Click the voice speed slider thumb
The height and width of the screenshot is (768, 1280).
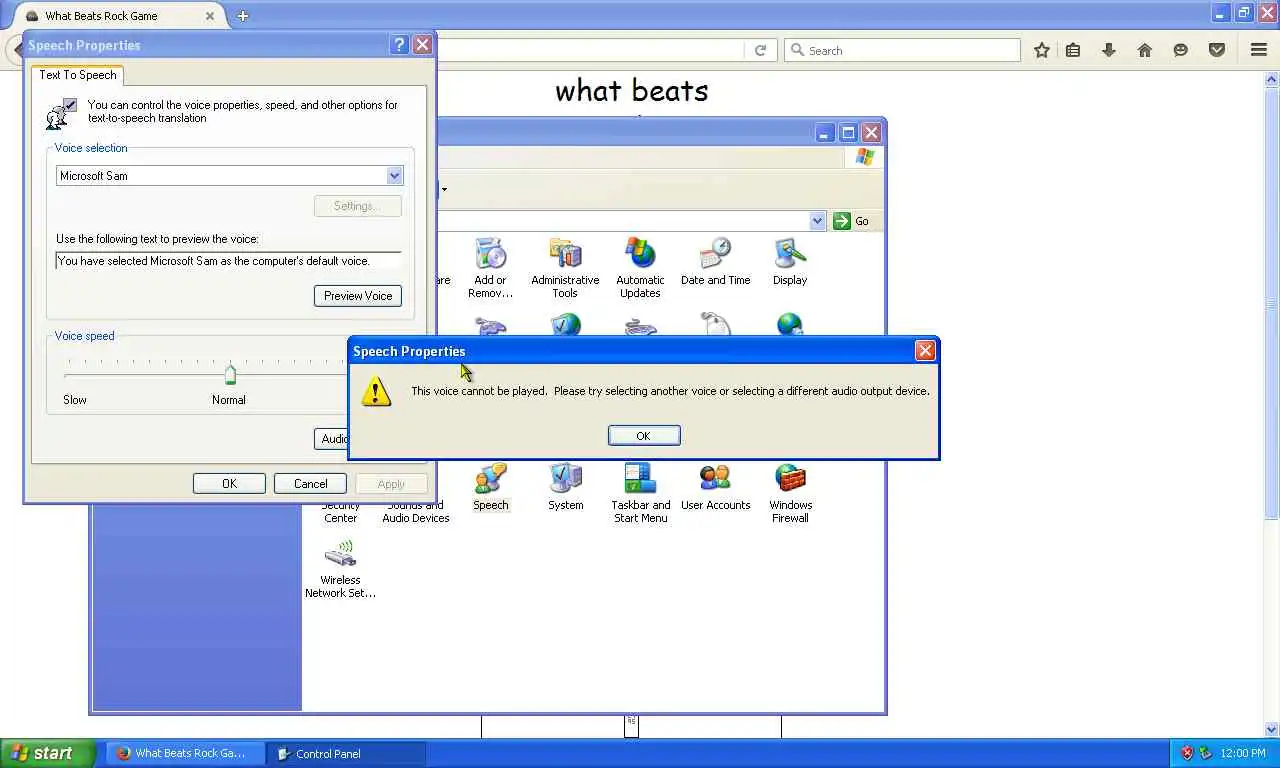click(x=230, y=374)
